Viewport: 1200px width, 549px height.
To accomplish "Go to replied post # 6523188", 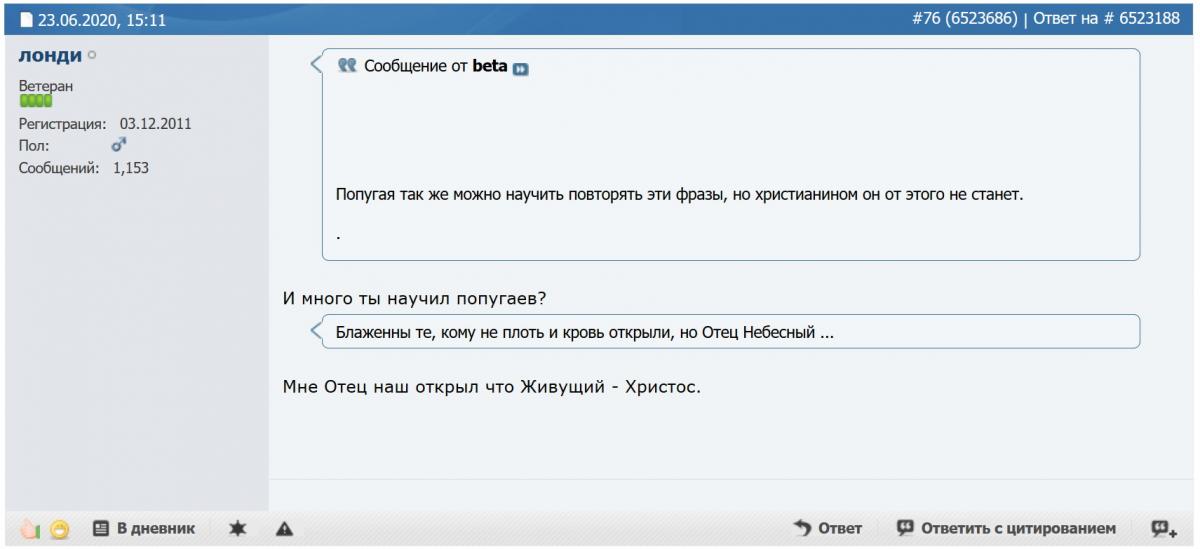I will [1150, 19].
